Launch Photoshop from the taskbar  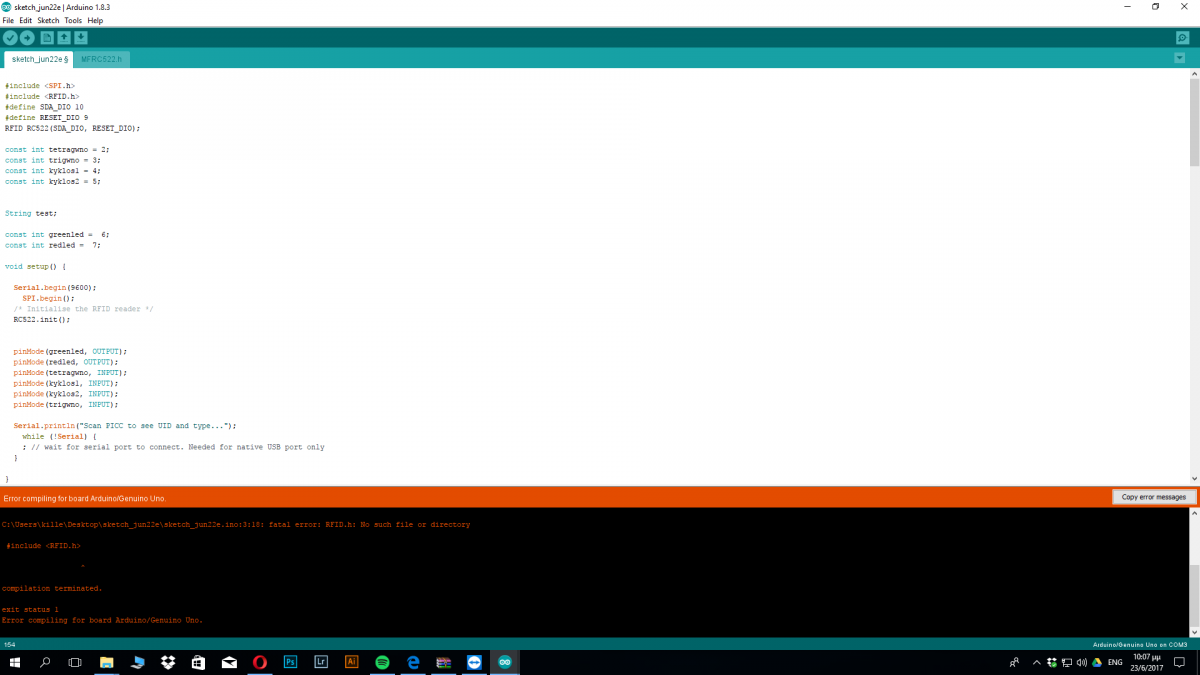point(291,662)
